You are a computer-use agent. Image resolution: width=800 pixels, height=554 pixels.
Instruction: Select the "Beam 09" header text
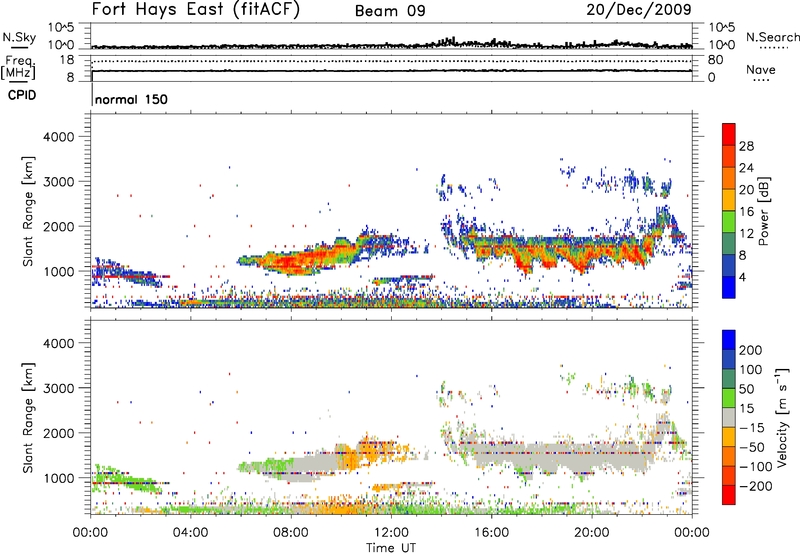pyautogui.click(x=390, y=11)
